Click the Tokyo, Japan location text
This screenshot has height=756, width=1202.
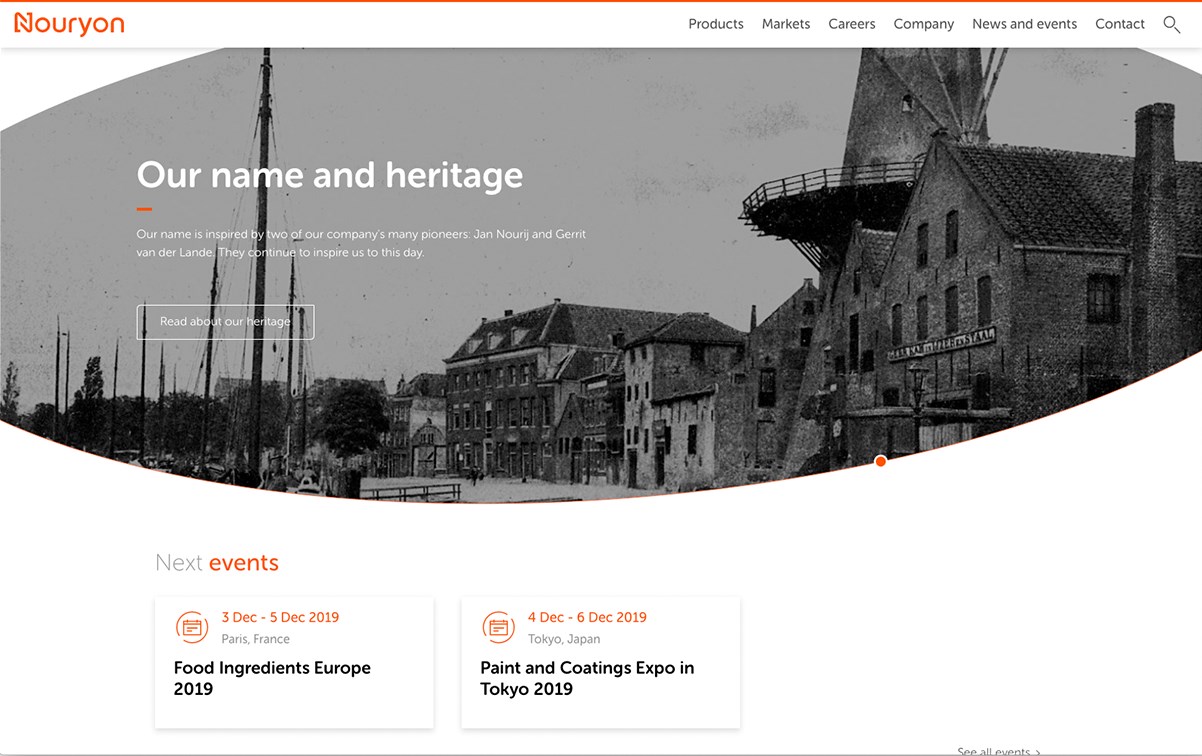[564, 639]
